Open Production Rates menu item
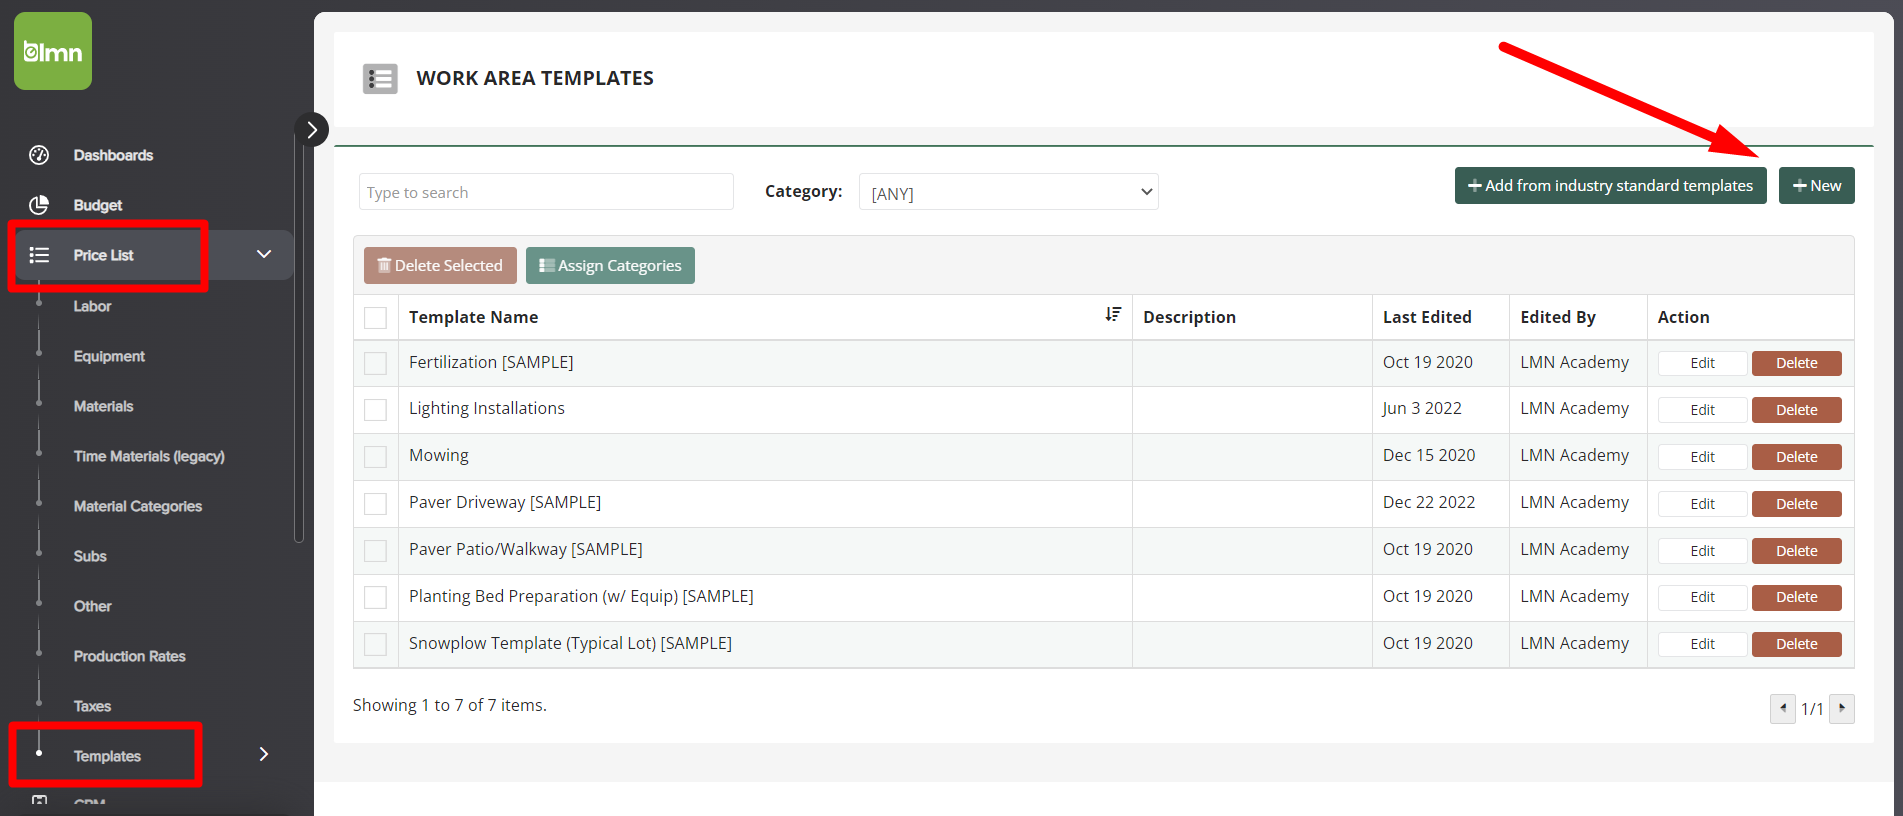 click(130, 656)
